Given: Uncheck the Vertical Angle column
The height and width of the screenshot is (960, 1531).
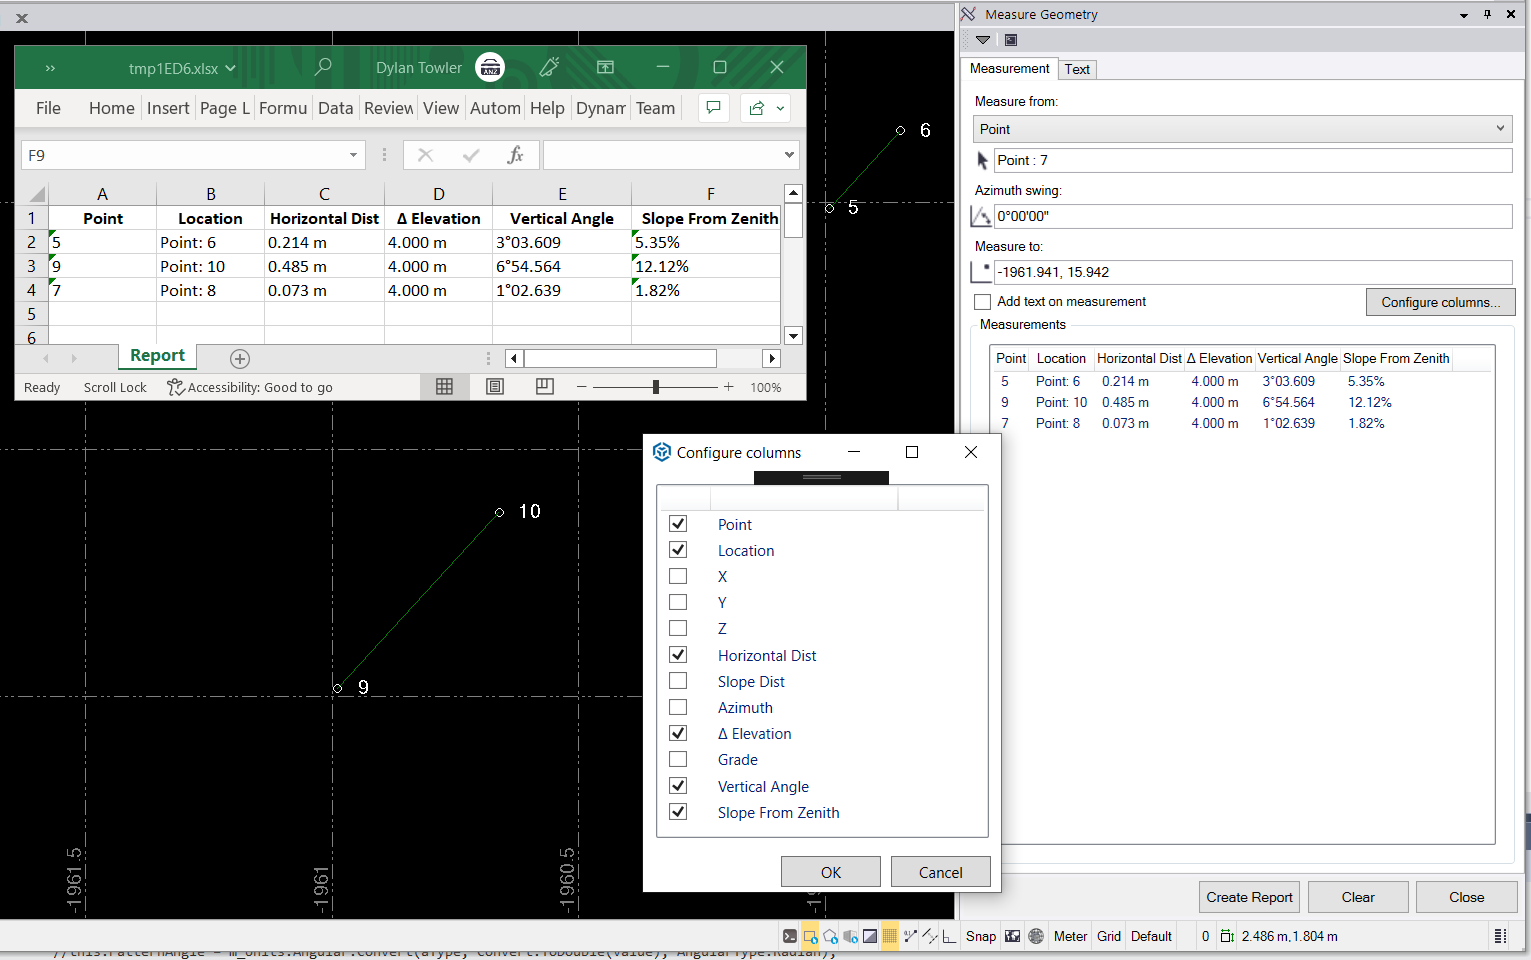Looking at the screenshot, I should click(x=678, y=786).
